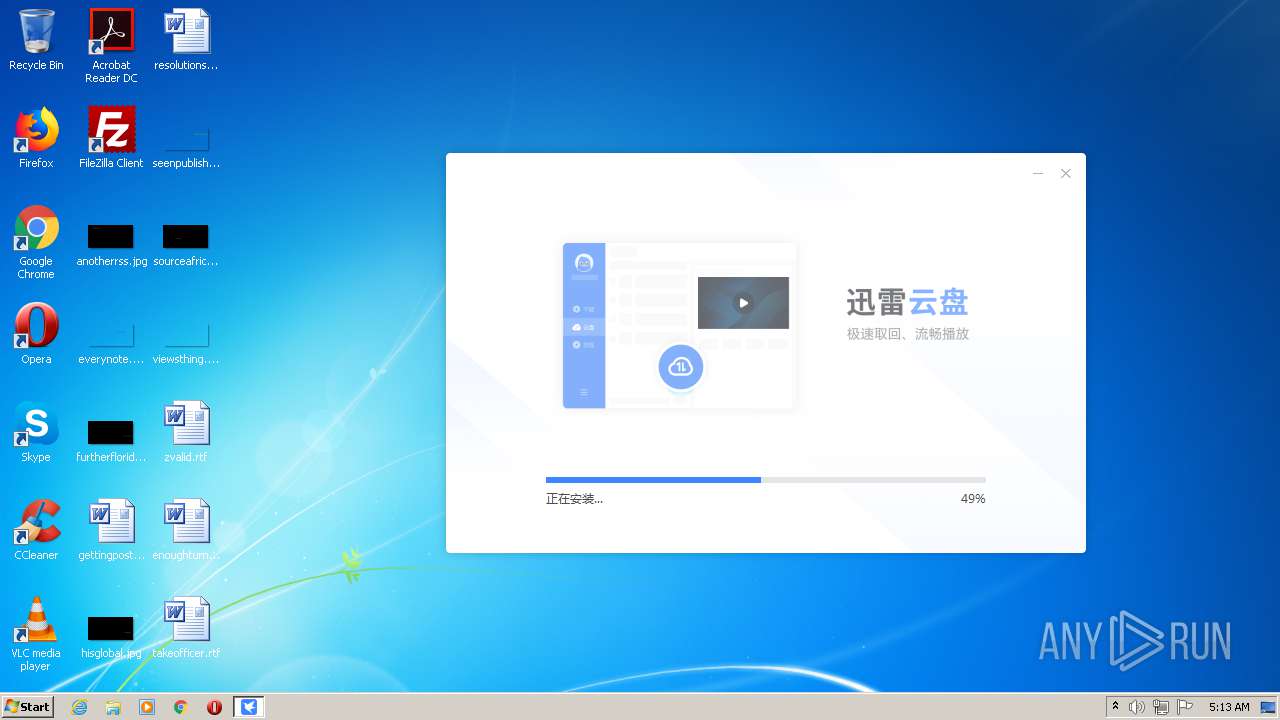This screenshot has width=1280, height=720.
Task: Select anotherrss.jpg image file
Action: 111,245
